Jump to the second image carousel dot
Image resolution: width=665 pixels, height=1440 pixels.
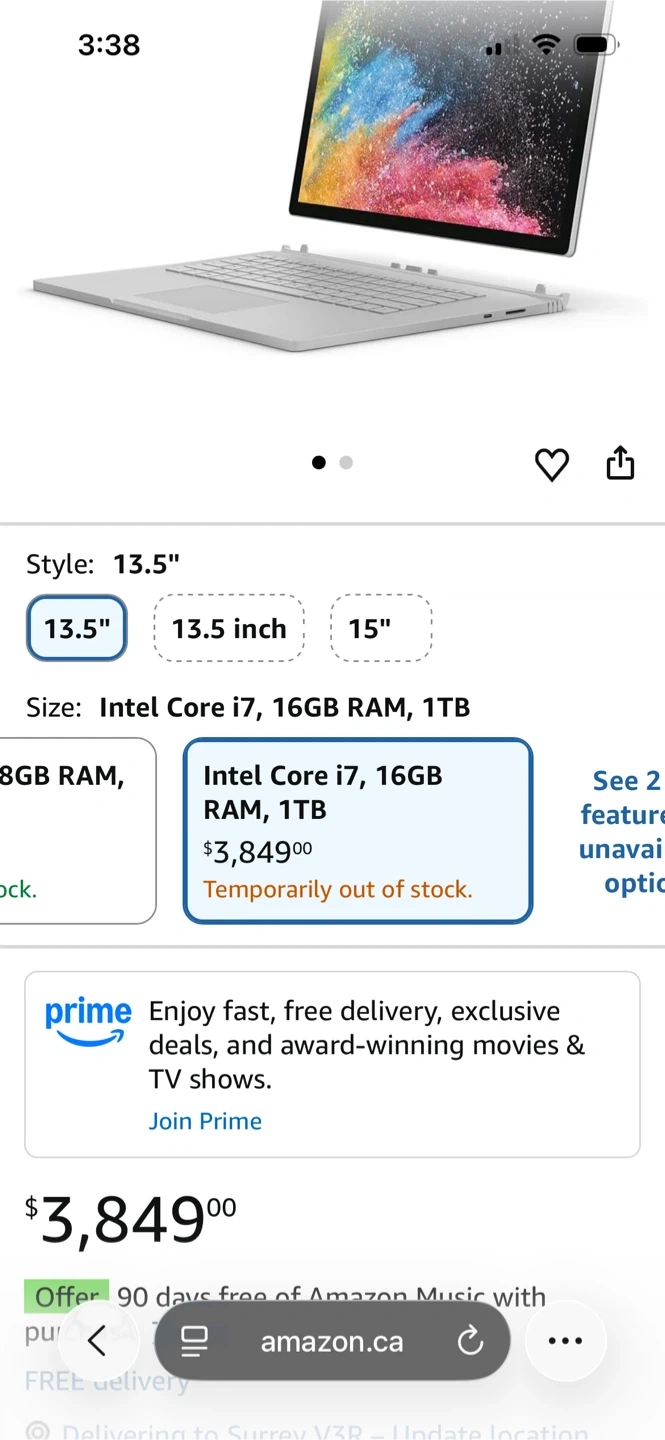click(346, 462)
